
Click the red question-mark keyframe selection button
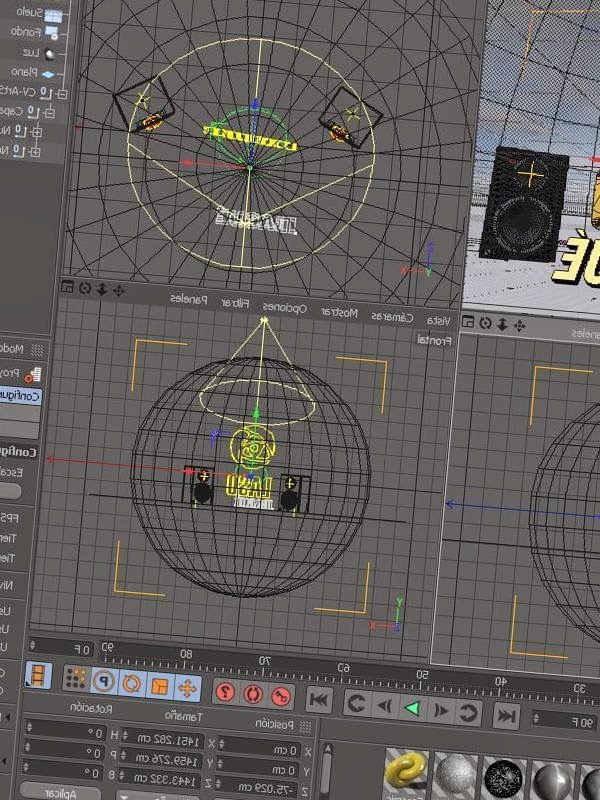(x=226, y=692)
